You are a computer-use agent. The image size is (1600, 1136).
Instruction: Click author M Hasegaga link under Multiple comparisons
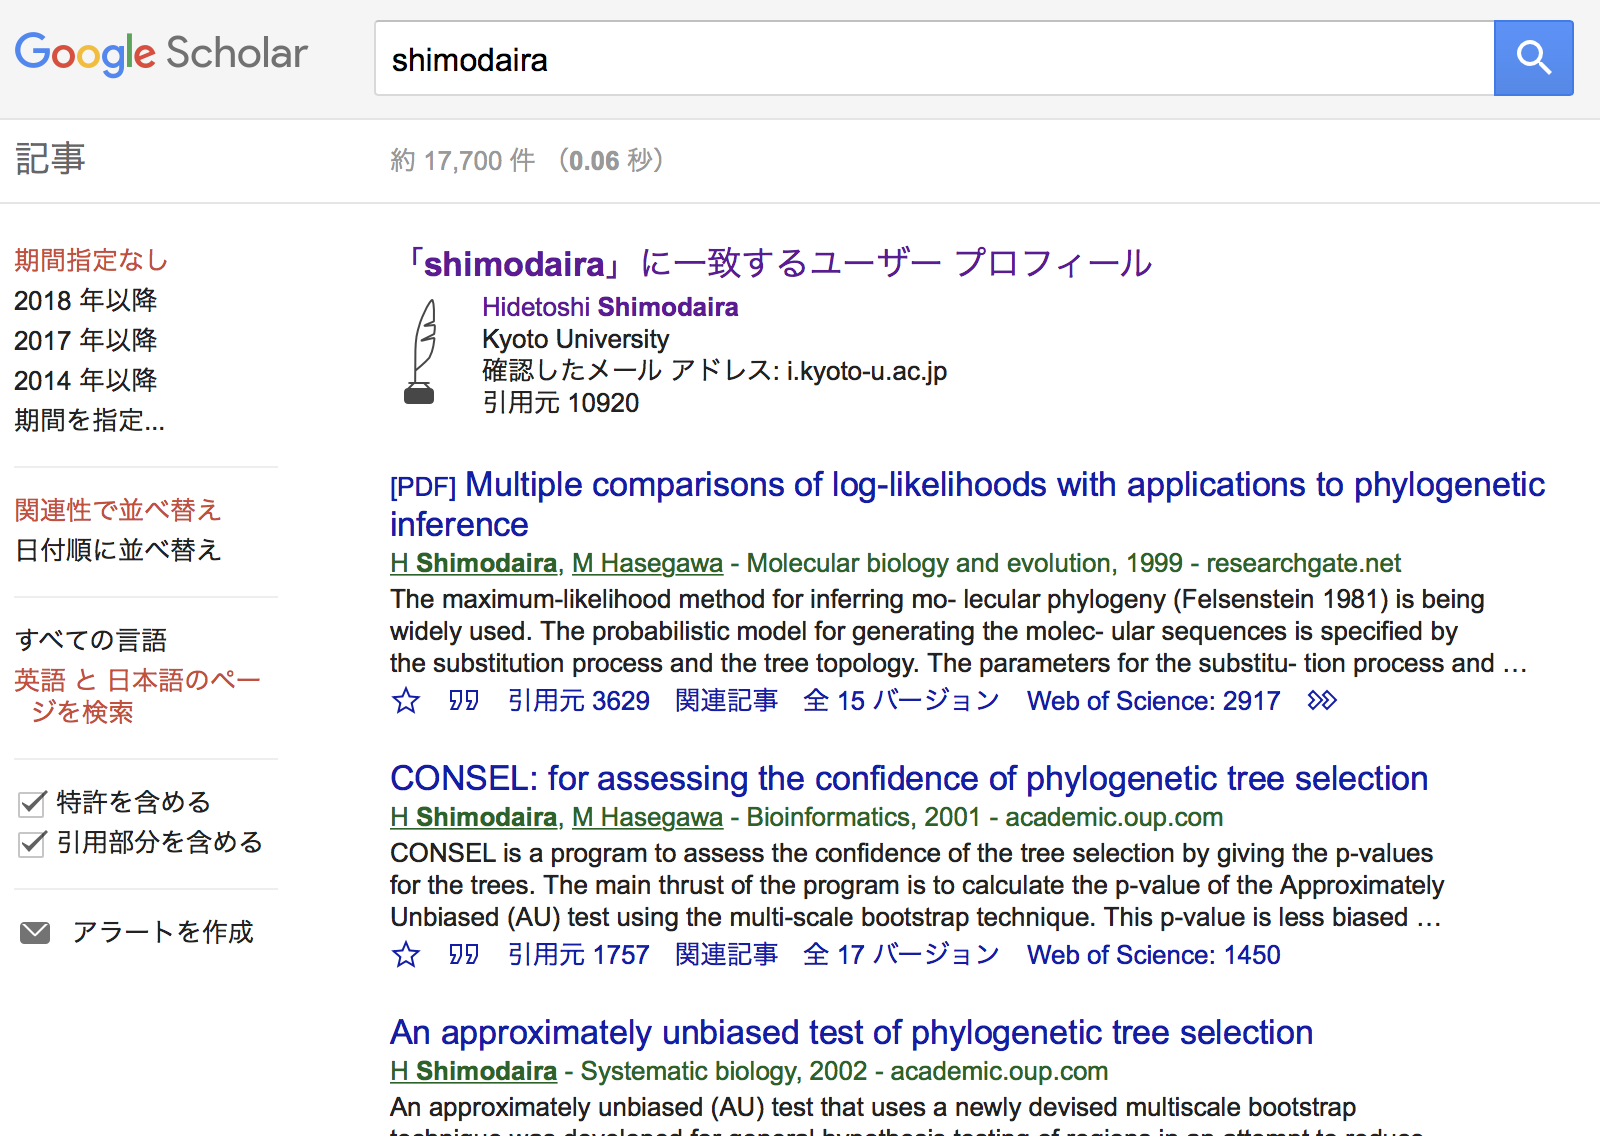pos(647,563)
